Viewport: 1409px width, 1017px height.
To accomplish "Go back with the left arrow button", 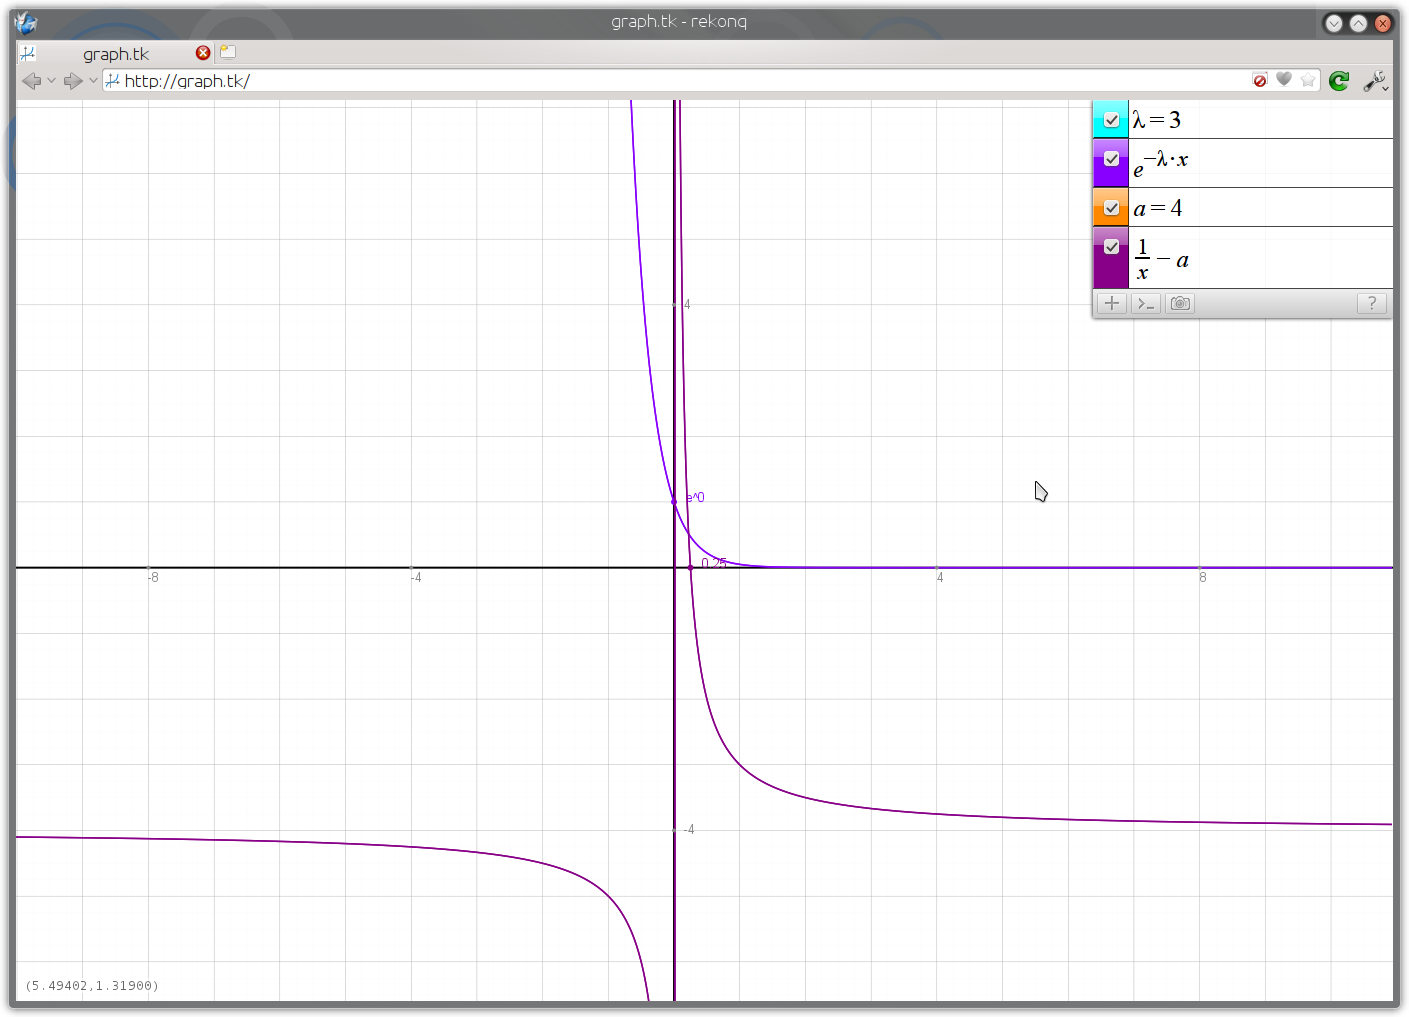I will [x=31, y=81].
